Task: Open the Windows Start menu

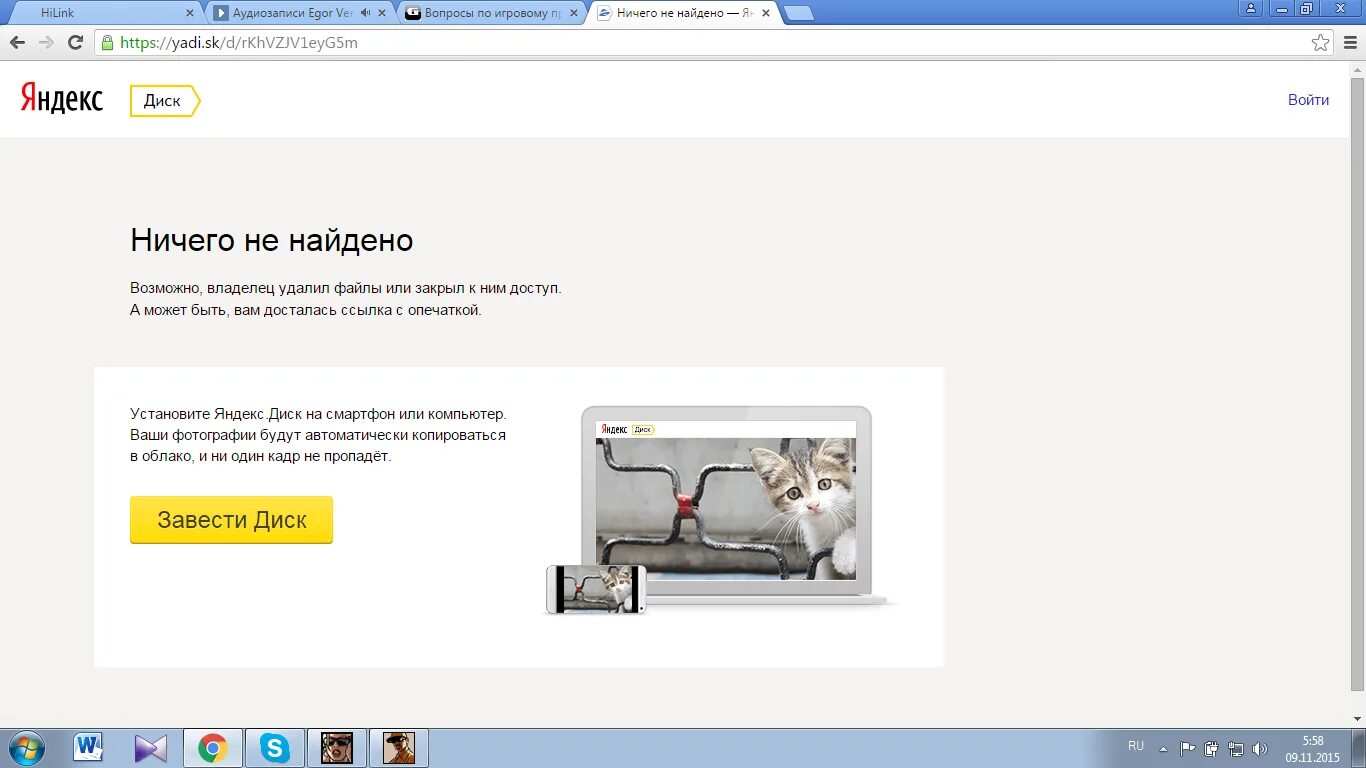Action: (x=25, y=748)
